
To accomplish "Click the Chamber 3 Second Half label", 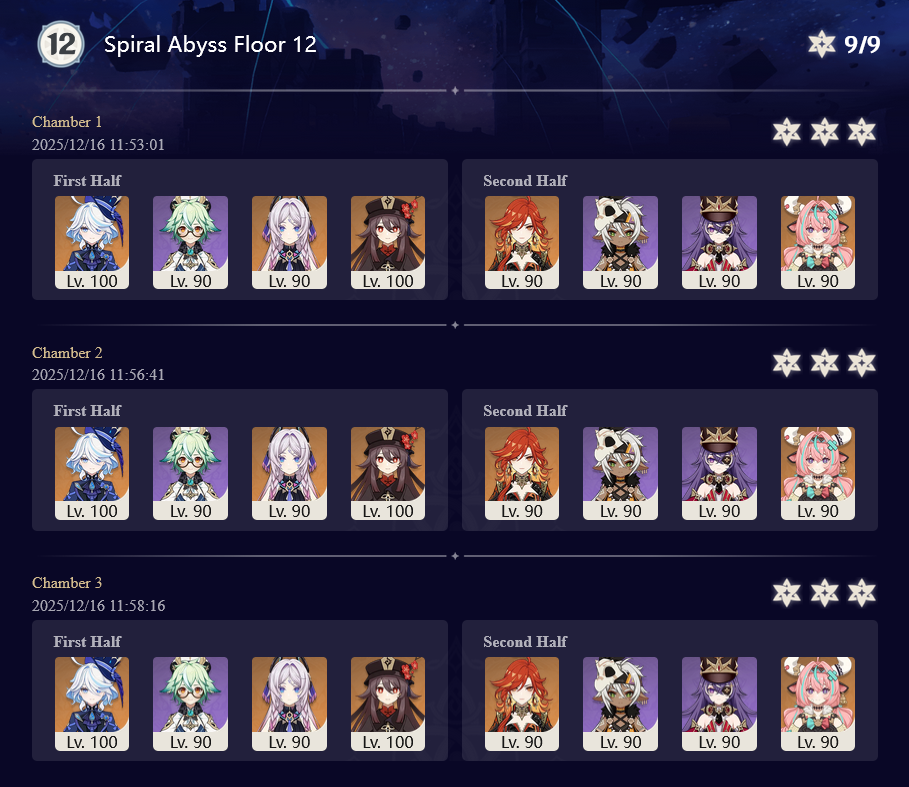I will (x=525, y=642).
